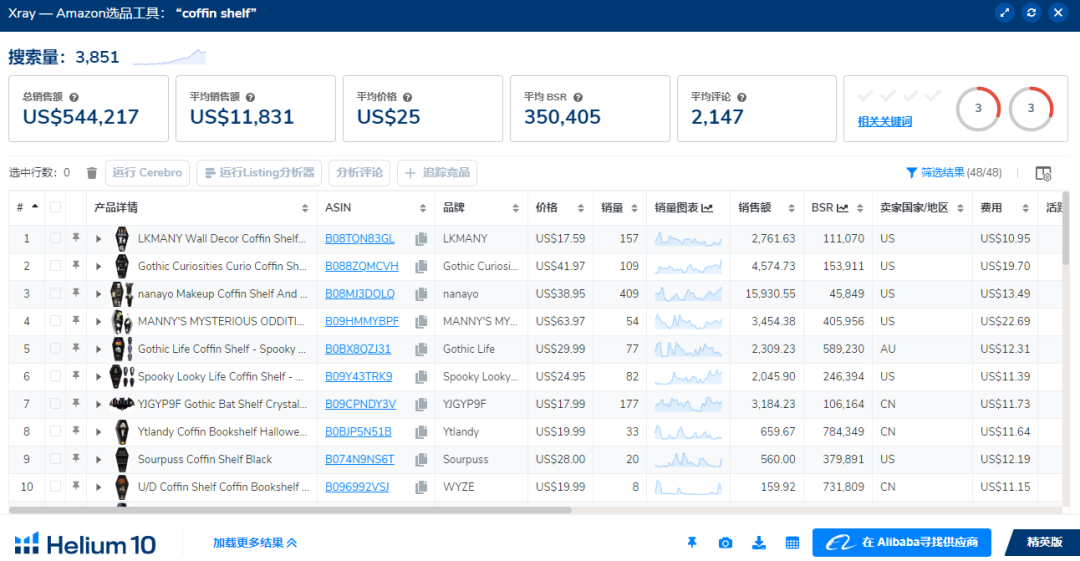Copy ASIN B09Y43TRK9
The image size is (1080, 561).
click(x=421, y=376)
